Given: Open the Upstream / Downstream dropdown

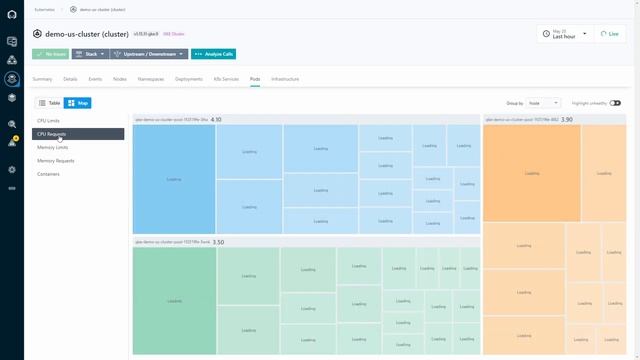Looking at the screenshot, I should (x=149, y=54).
